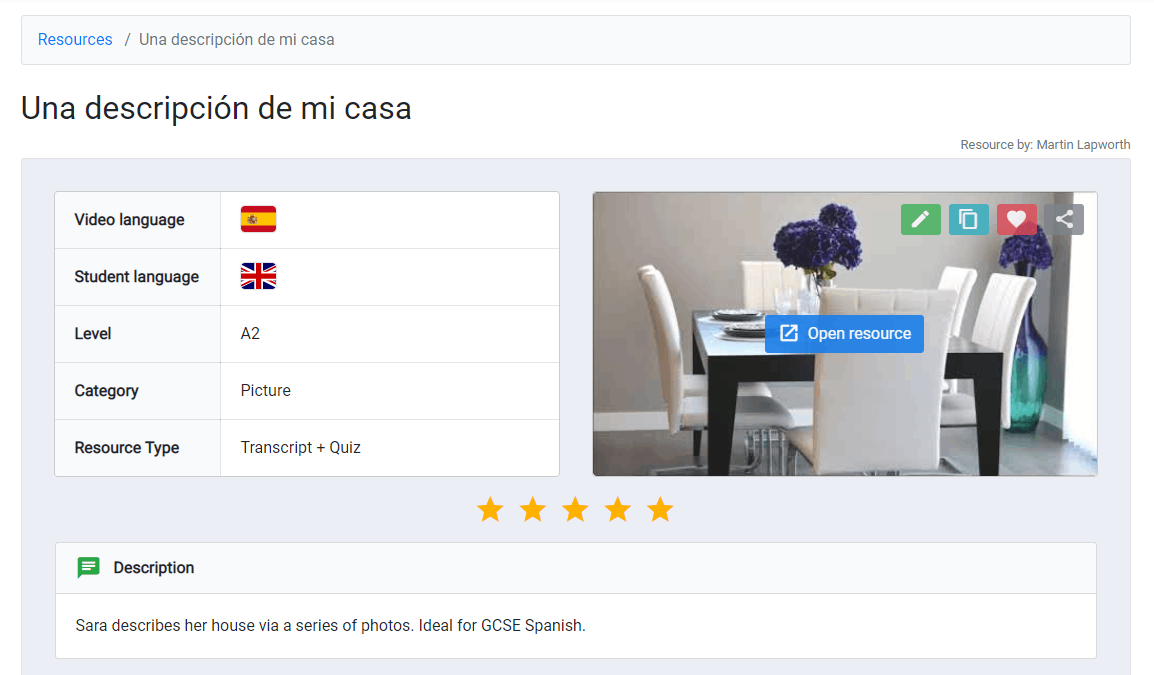Screen dimensions: 1154x675
Task: Rate four stars with fourth star
Action: click(618, 509)
